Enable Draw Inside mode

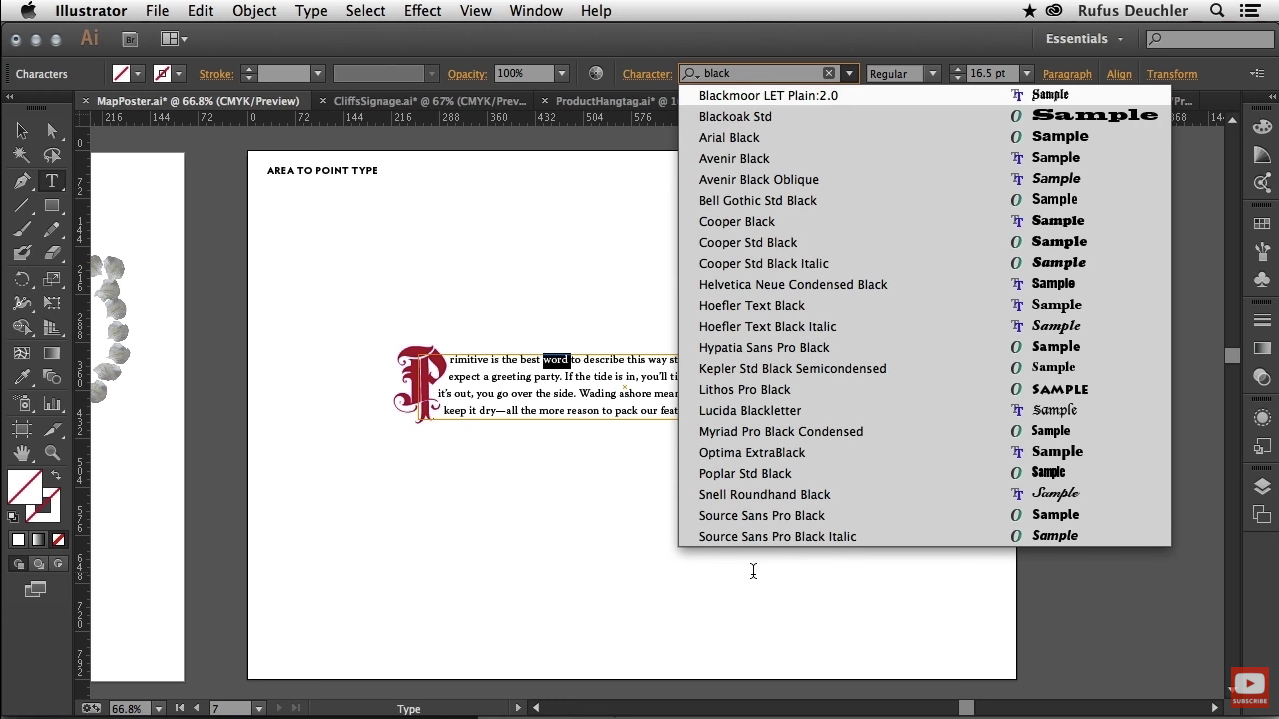pos(58,564)
